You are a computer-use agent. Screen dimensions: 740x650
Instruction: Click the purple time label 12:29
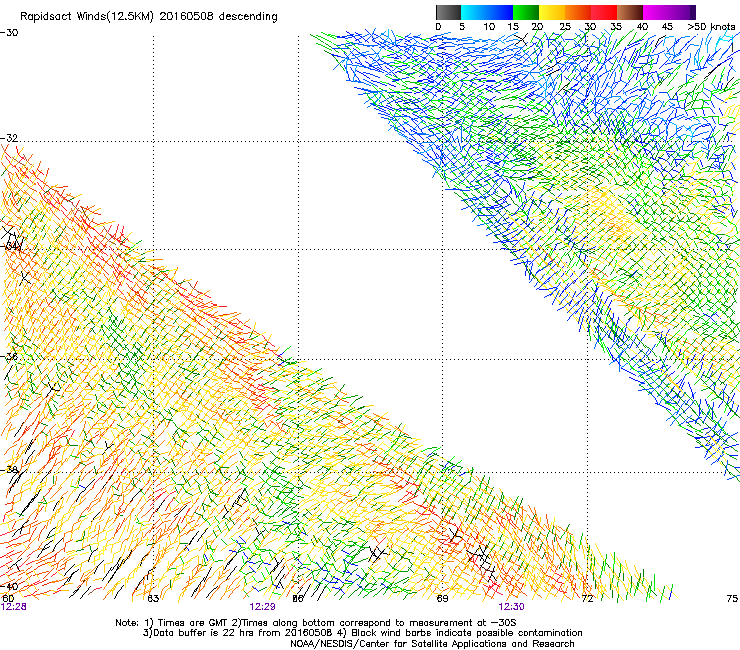tap(262, 607)
